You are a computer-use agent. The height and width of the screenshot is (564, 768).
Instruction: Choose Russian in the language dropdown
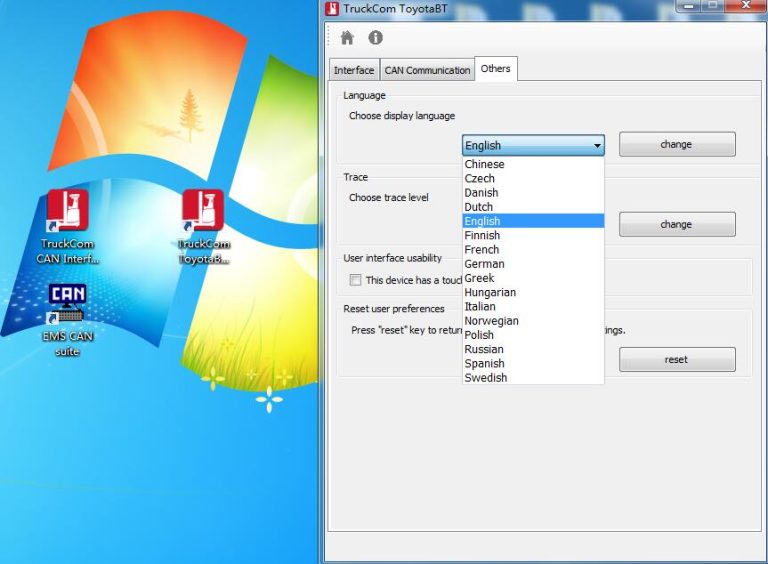(x=533, y=349)
